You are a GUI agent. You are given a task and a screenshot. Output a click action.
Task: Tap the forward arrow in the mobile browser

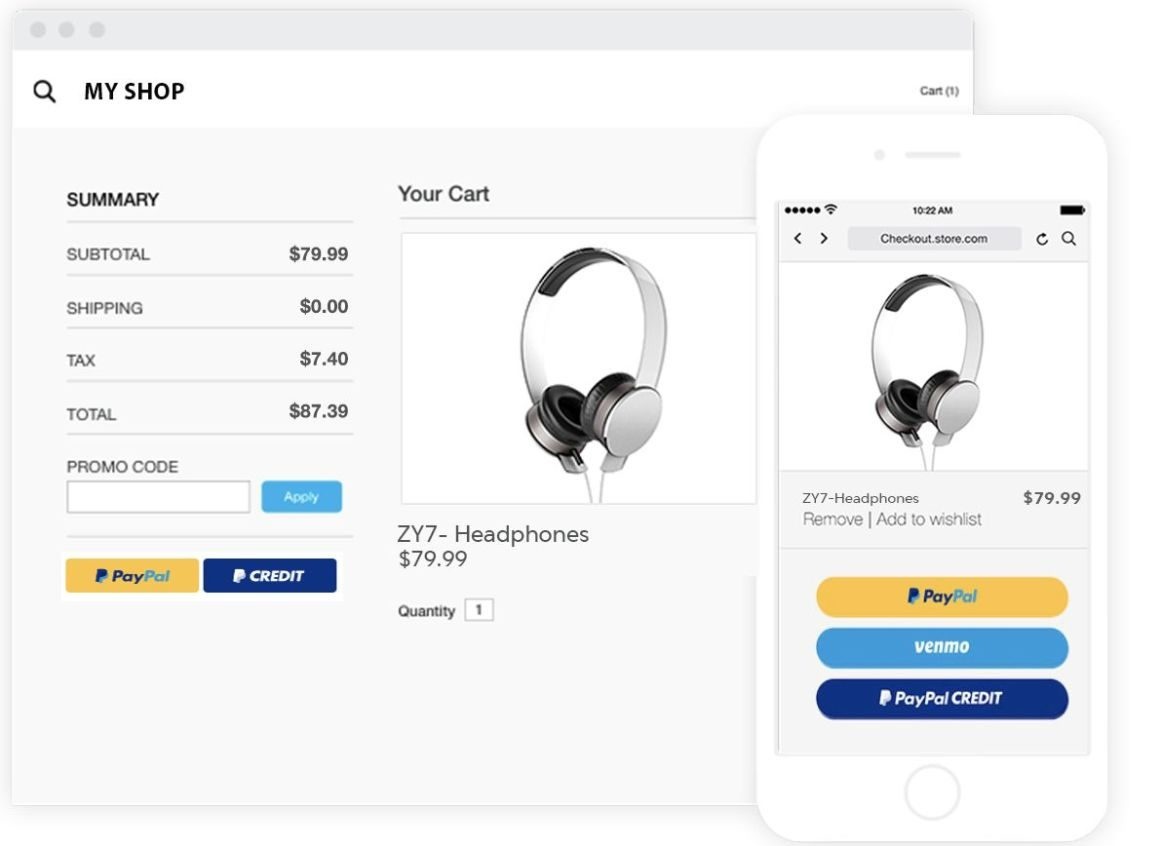[824, 239]
